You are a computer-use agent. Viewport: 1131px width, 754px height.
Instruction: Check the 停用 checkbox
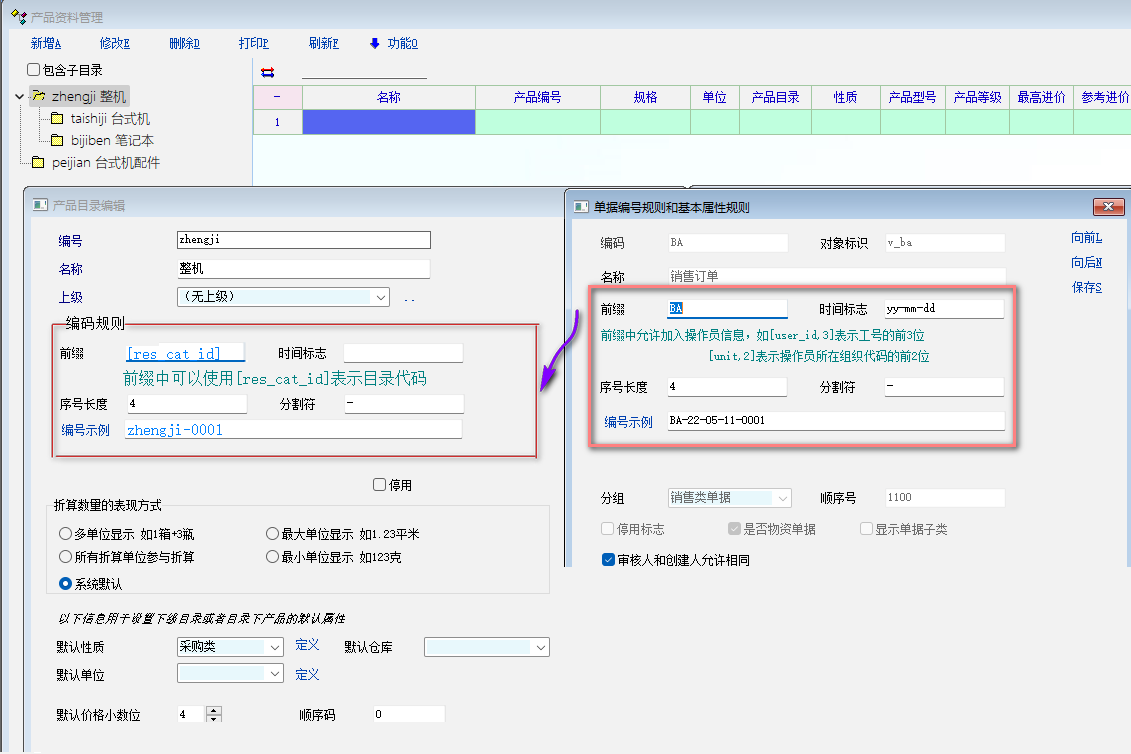pos(379,485)
